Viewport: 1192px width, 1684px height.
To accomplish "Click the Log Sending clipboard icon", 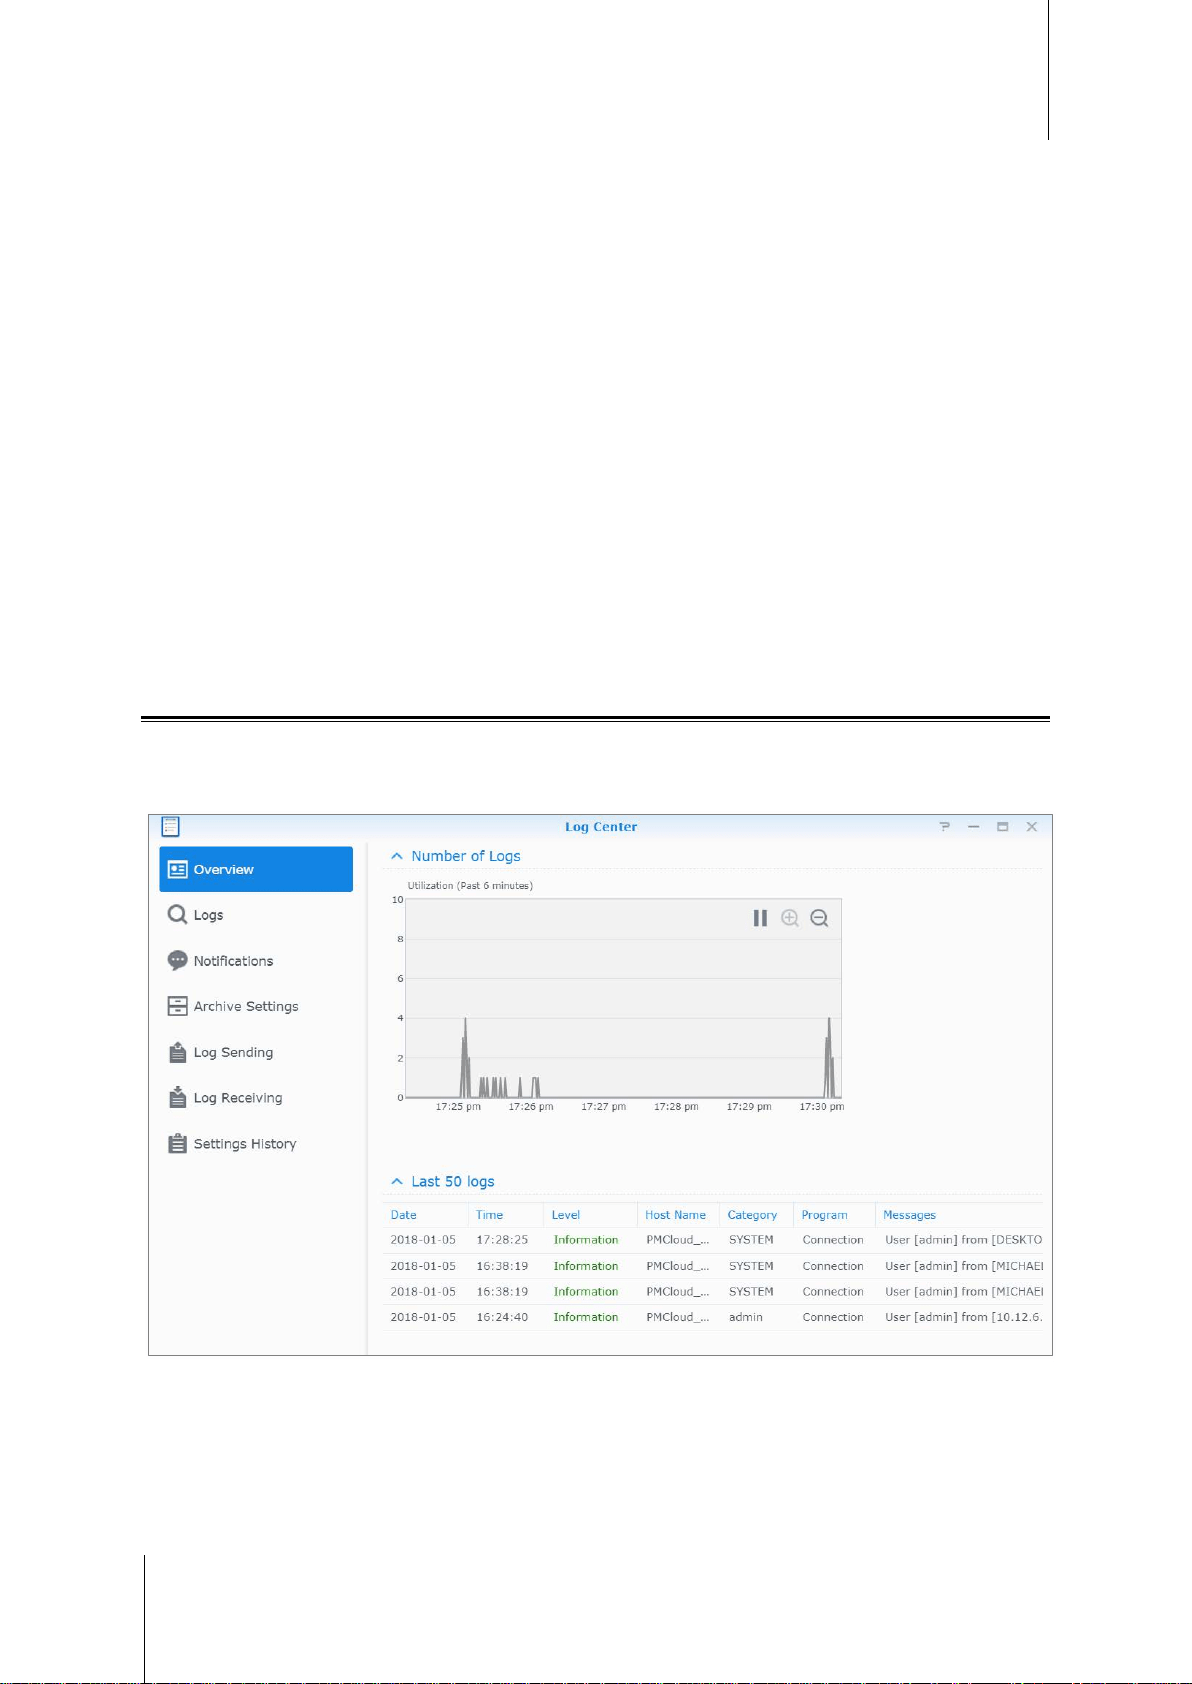I will [x=177, y=1052].
